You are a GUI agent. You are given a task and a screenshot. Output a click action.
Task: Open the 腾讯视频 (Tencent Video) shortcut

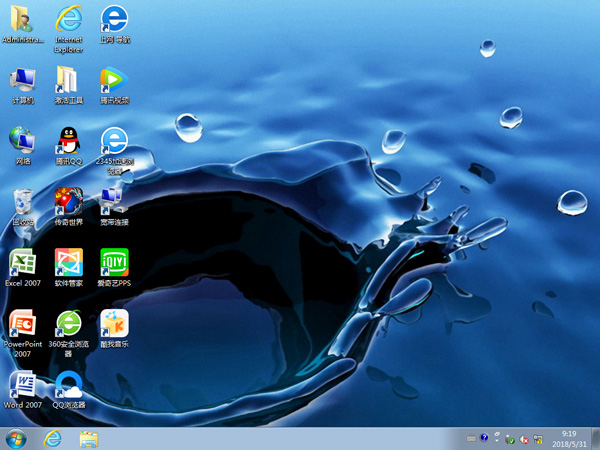click(x=114, y=80)
